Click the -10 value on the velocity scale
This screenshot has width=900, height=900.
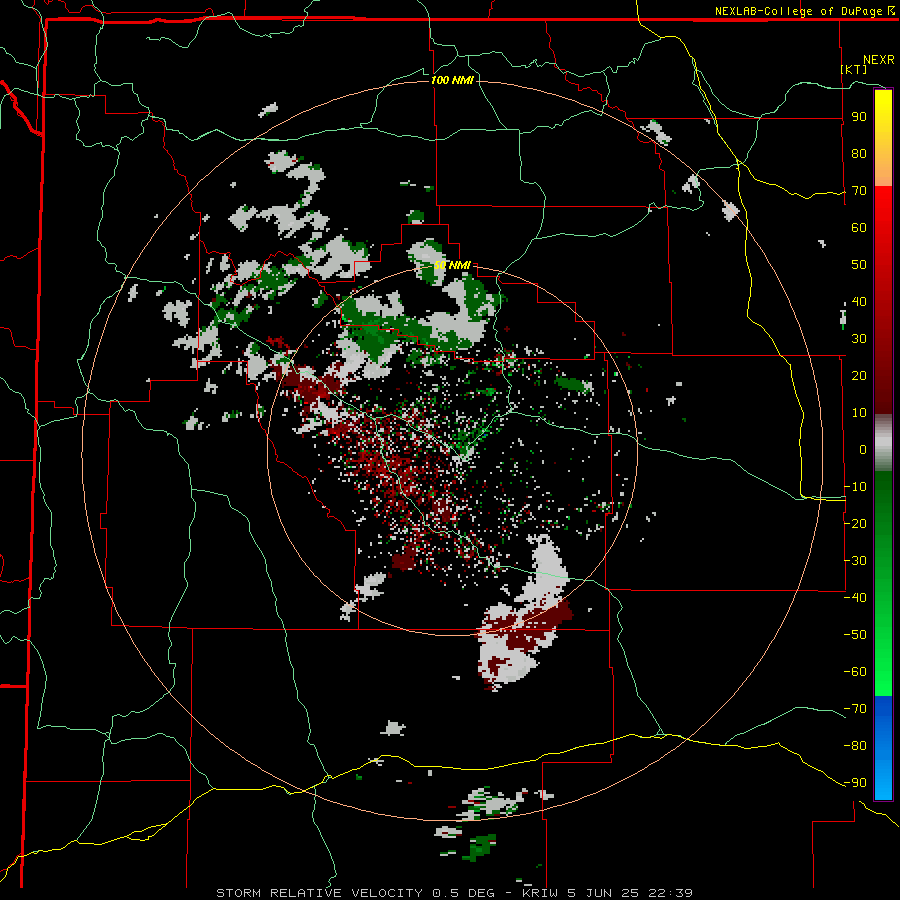coord(855,487)
